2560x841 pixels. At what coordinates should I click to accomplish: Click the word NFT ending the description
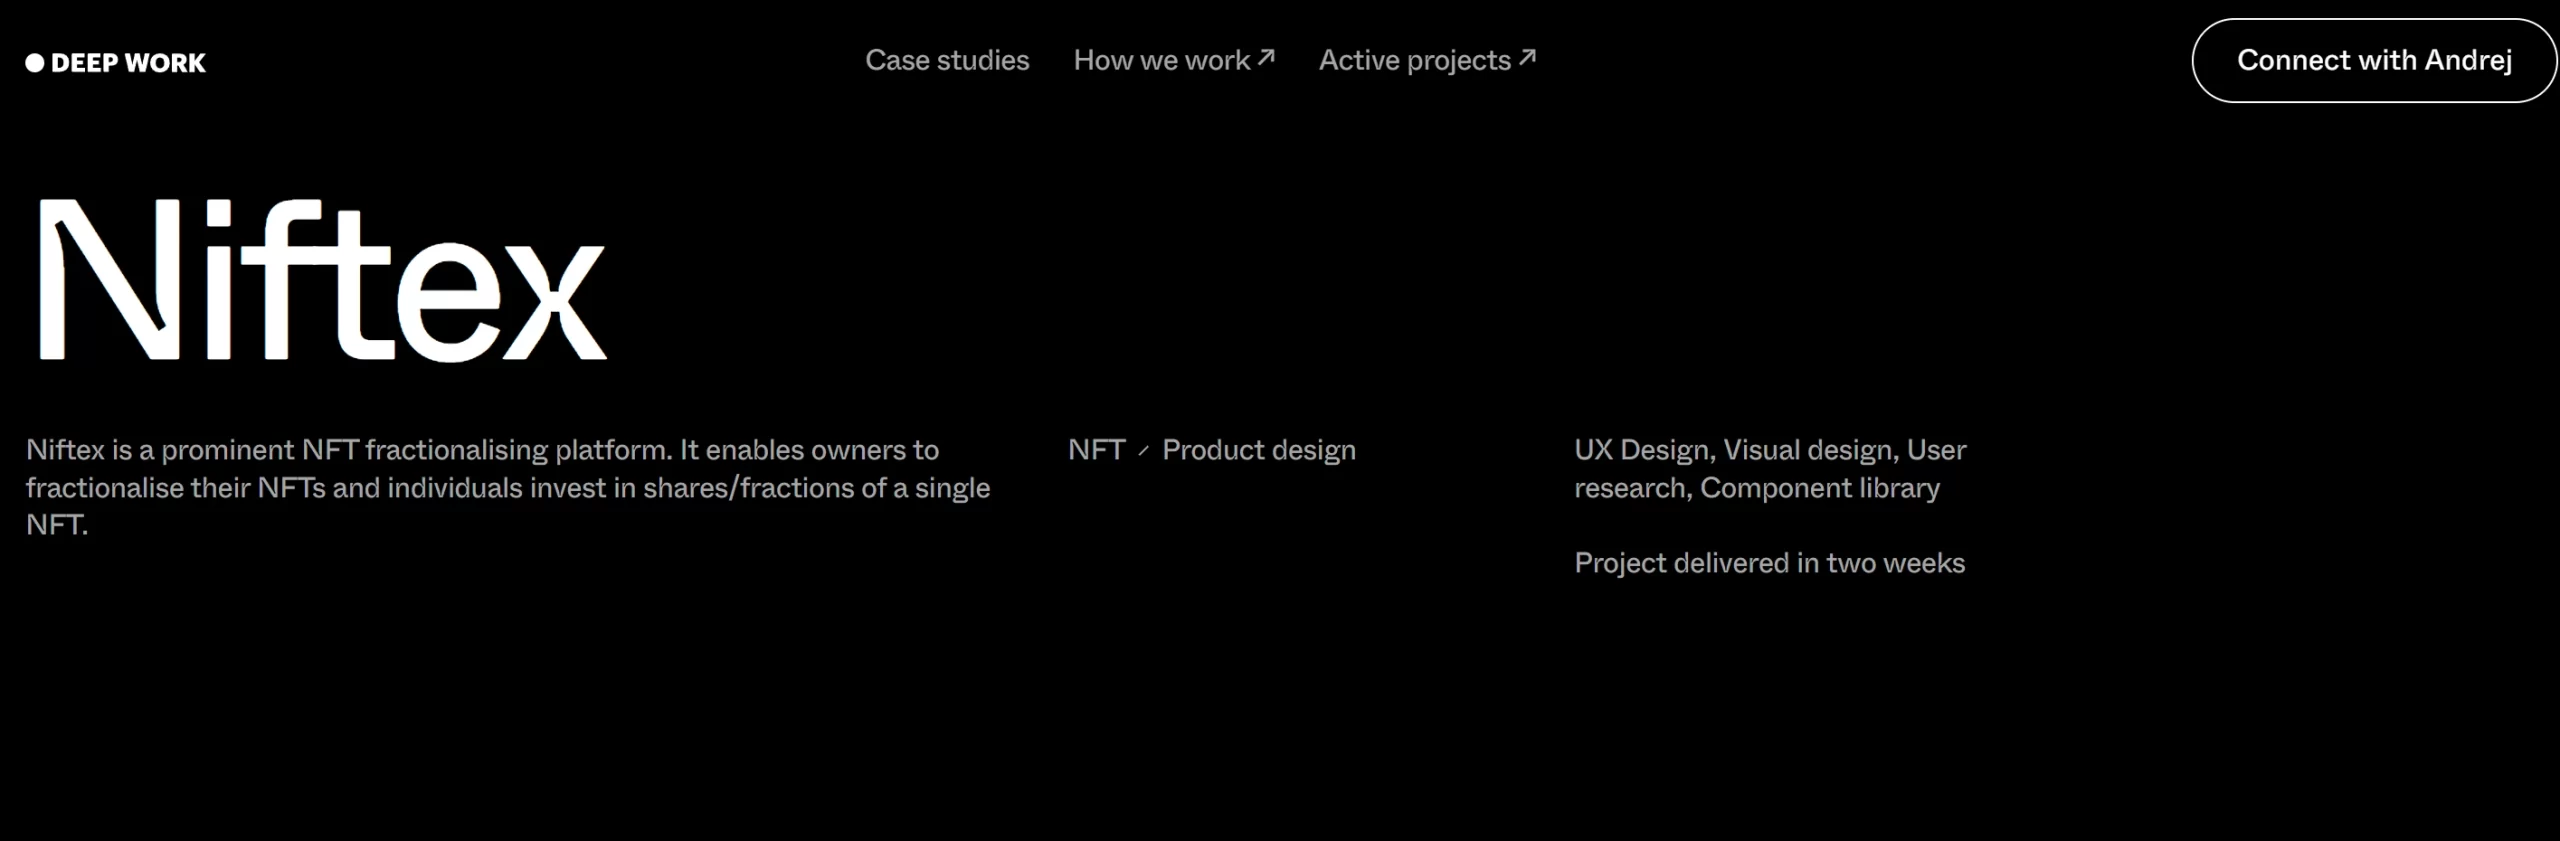(x=54, y=525)
